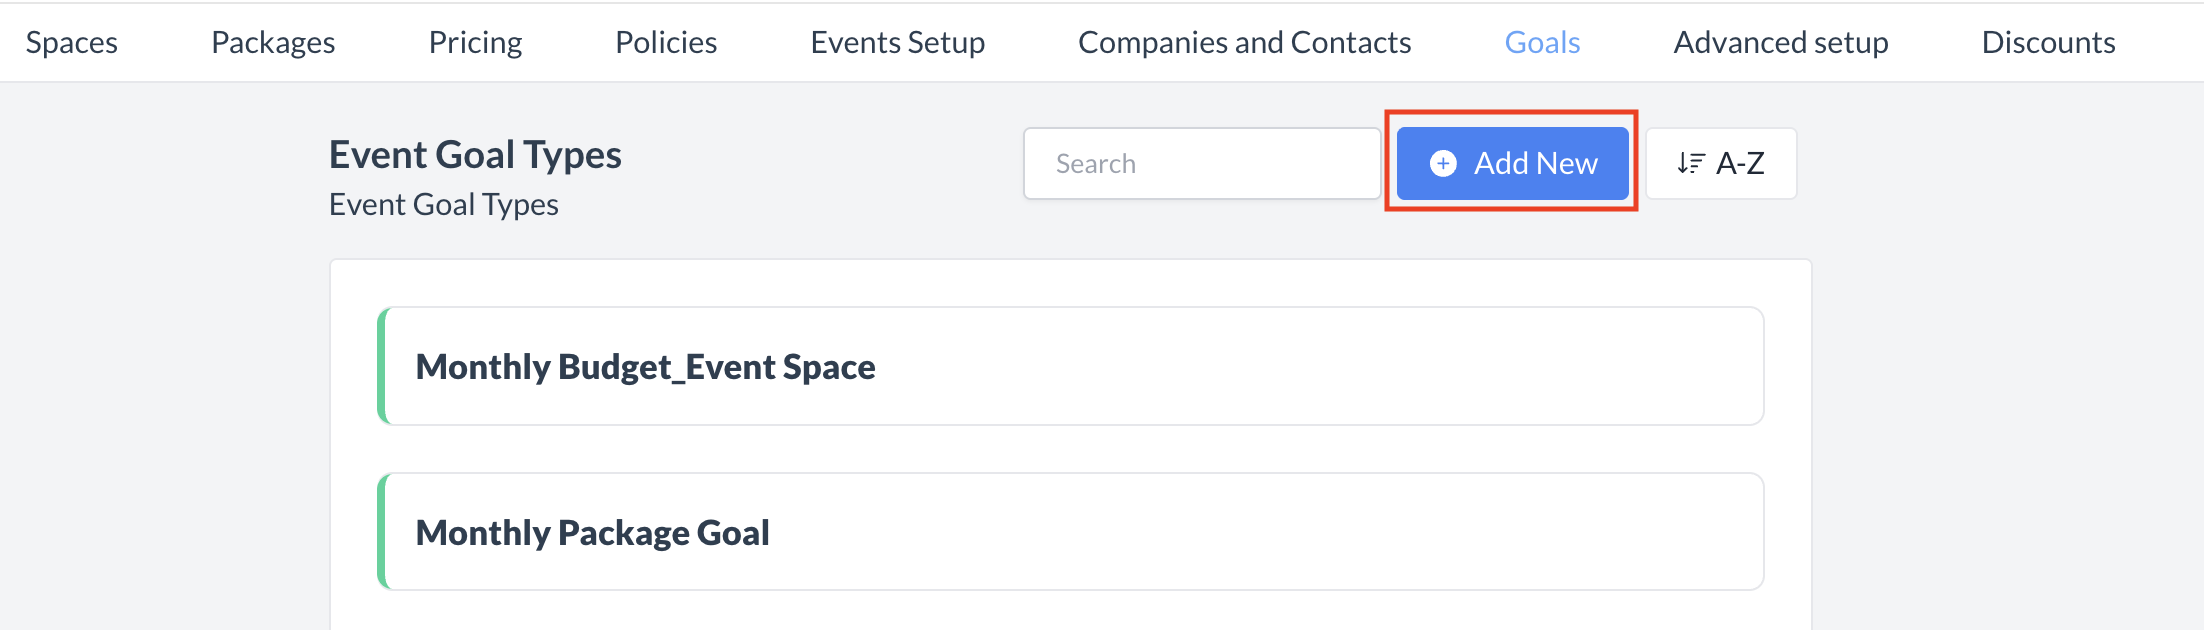Expand the Monthly Budget_Event Space card
The width and height of the screenshot is (2204, 630).
1070,366
